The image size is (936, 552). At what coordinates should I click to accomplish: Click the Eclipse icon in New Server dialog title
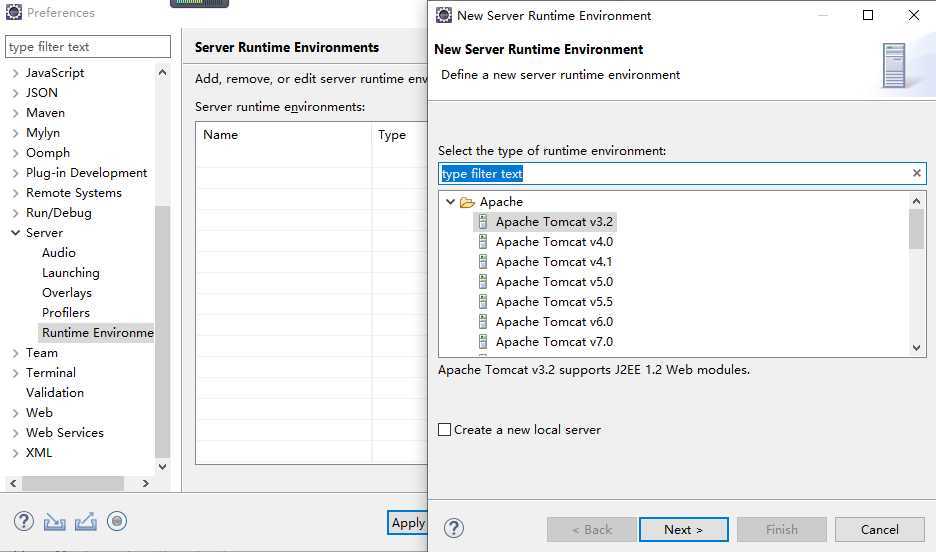tap(444, 15)
